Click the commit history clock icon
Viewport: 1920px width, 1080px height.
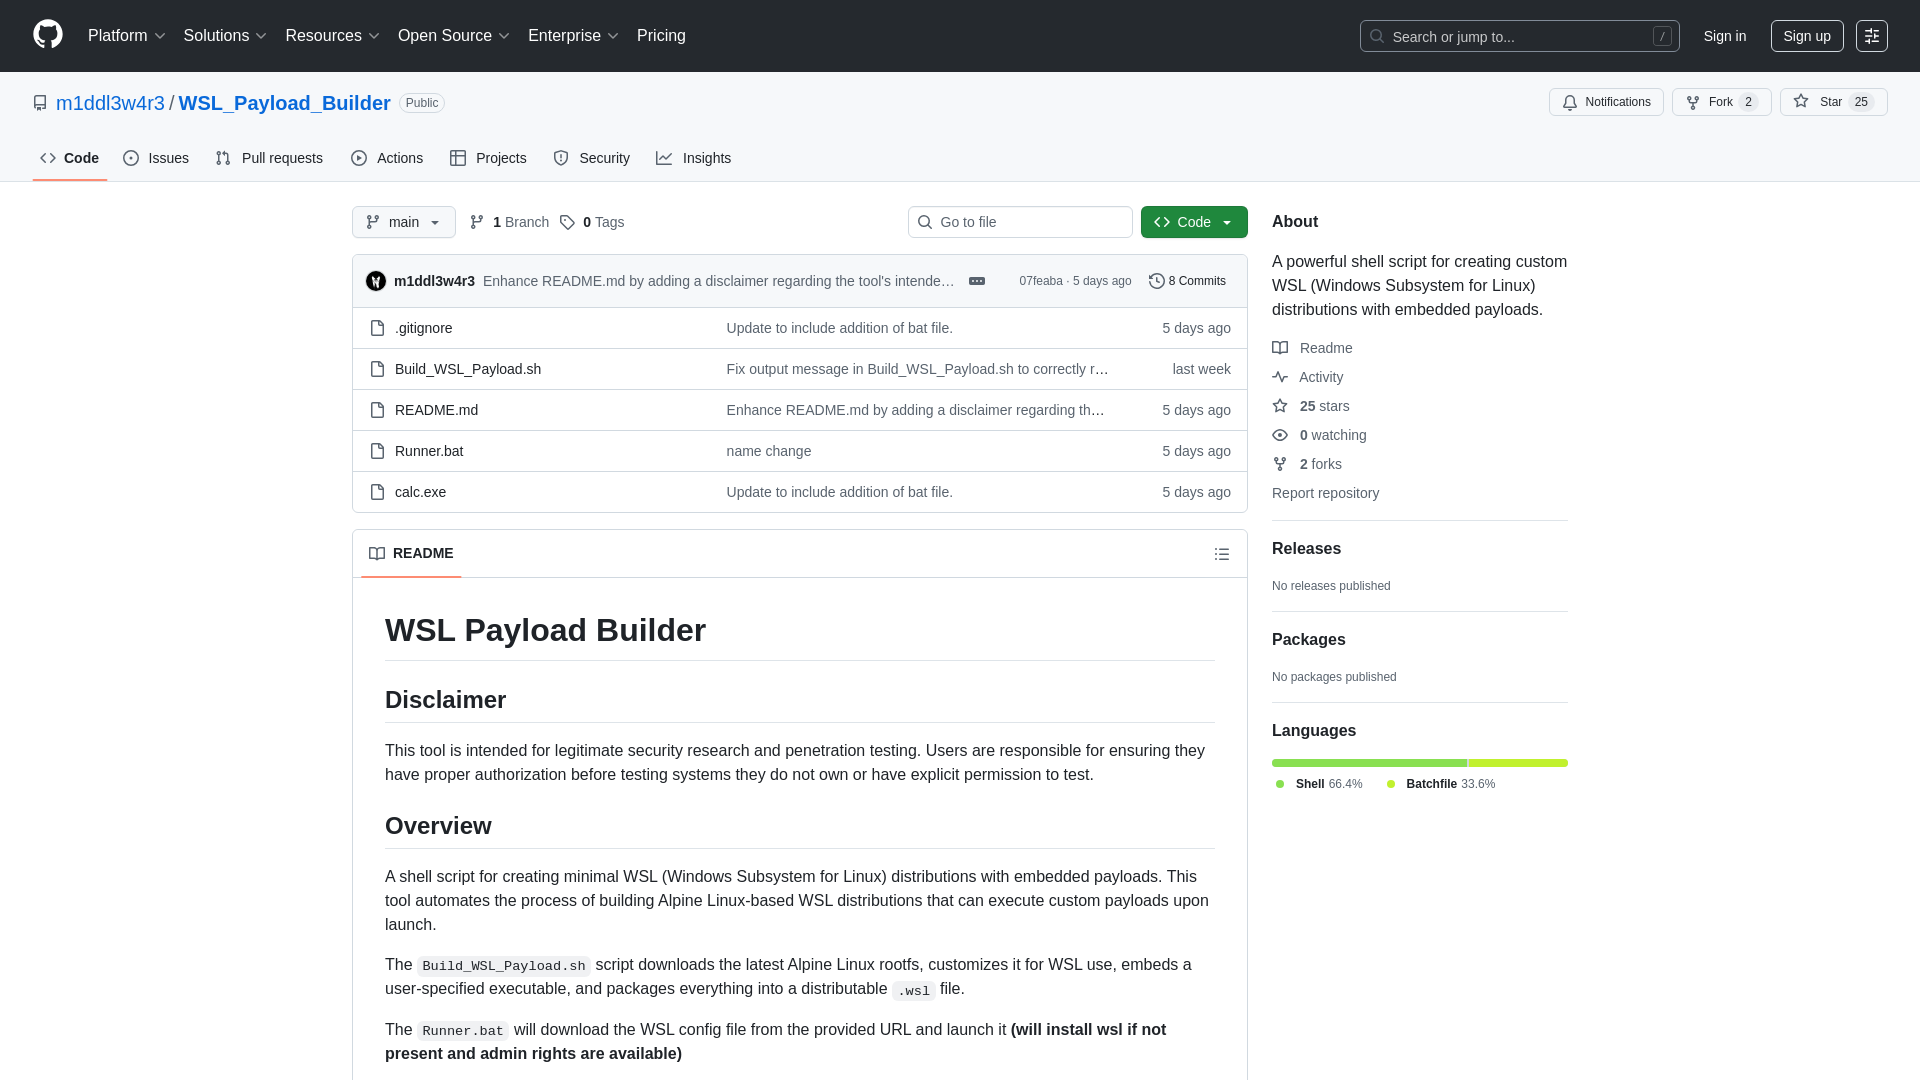click(1157, 281)
